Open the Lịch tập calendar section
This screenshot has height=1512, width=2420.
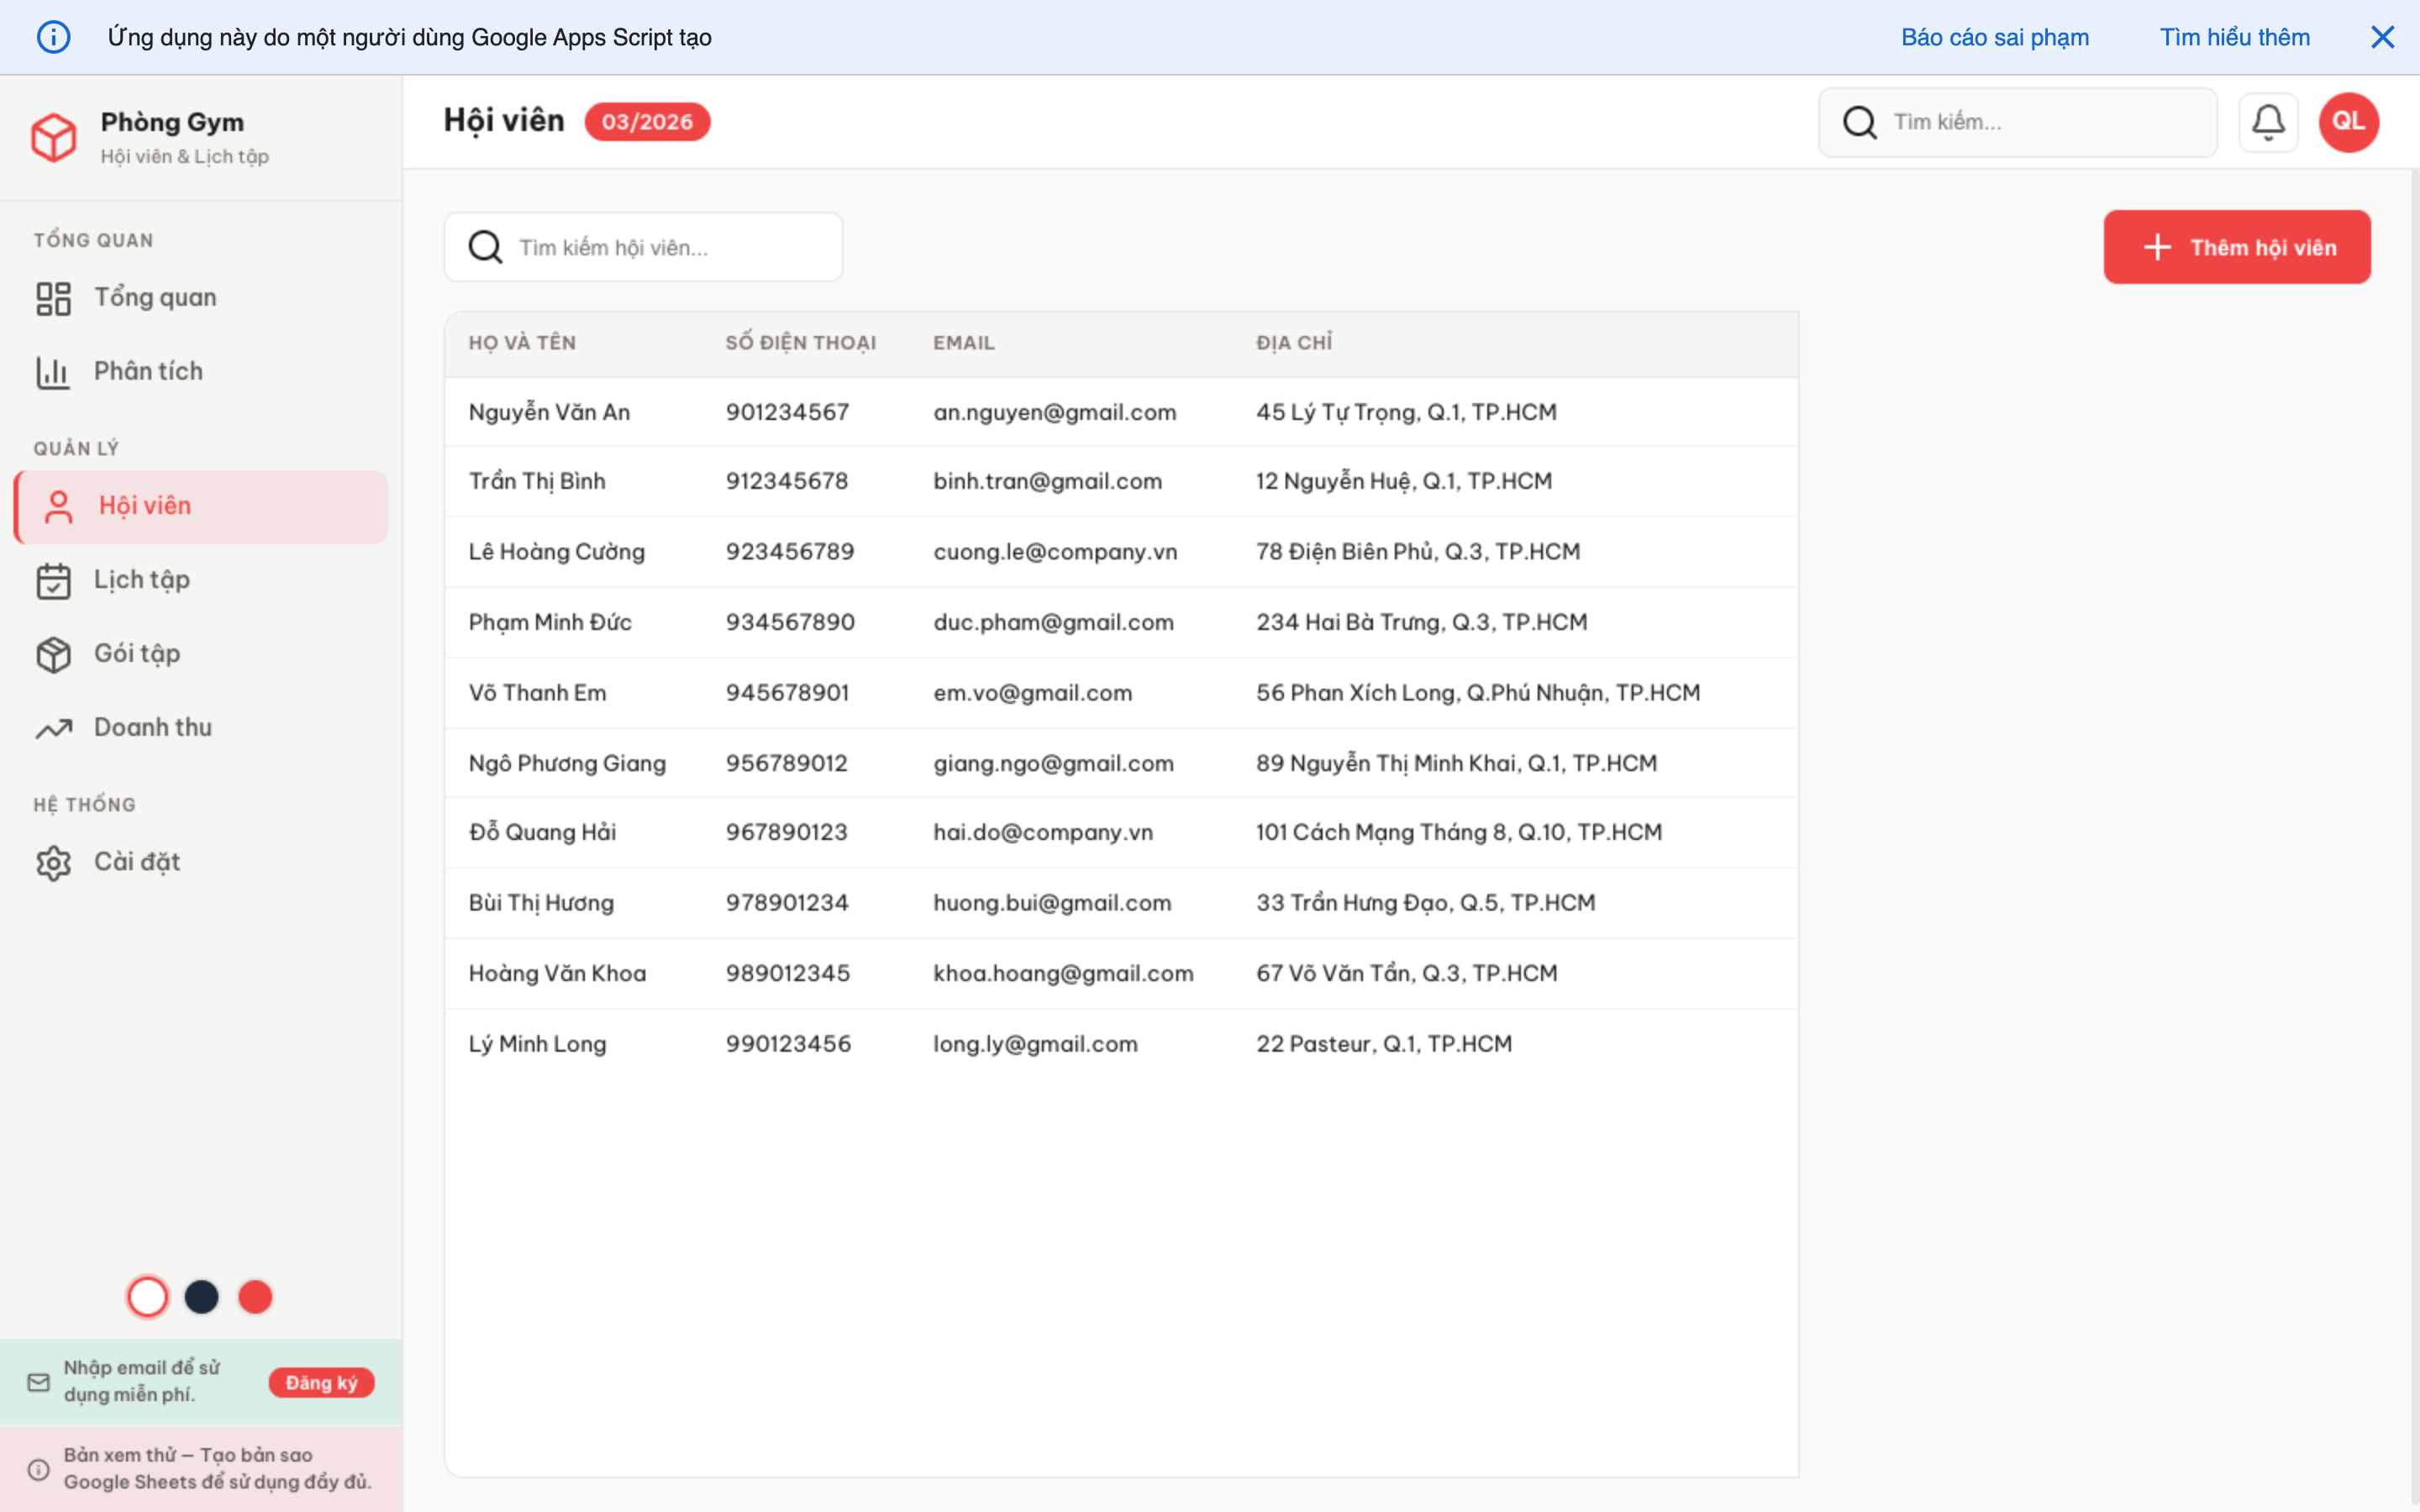coord(141,579)
